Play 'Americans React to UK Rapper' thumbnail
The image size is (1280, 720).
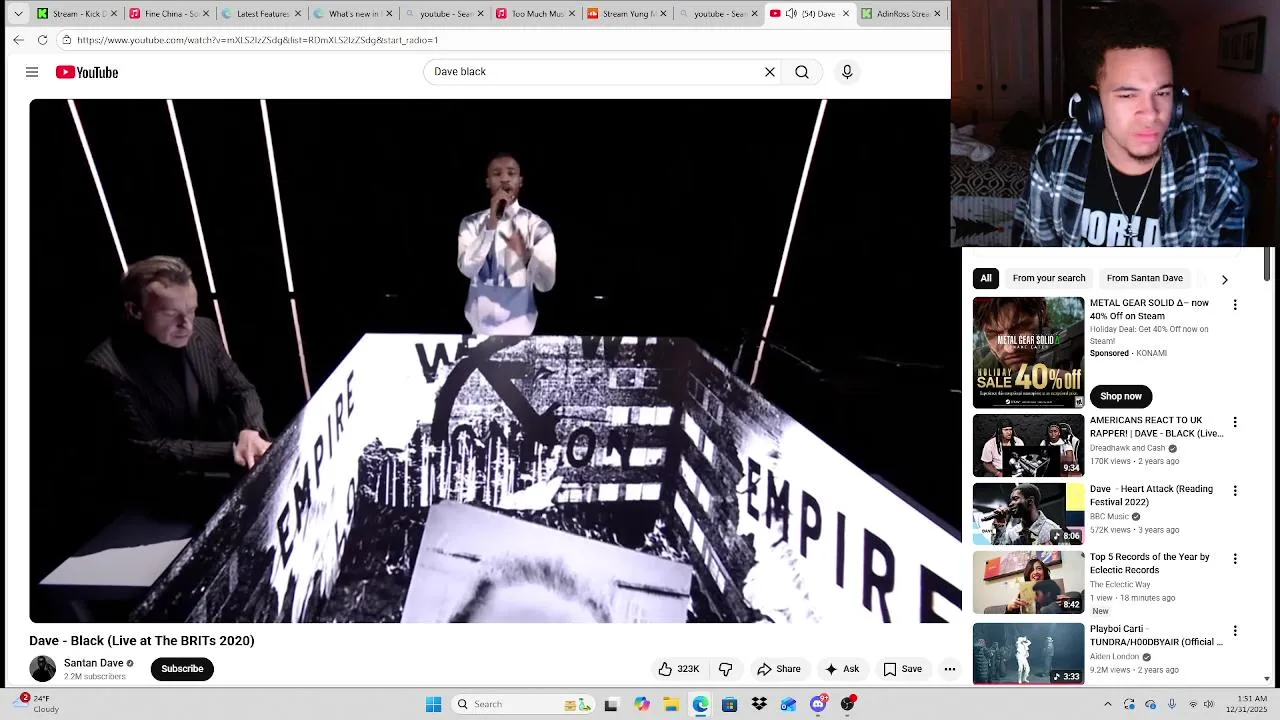(x=1028, y=446)
